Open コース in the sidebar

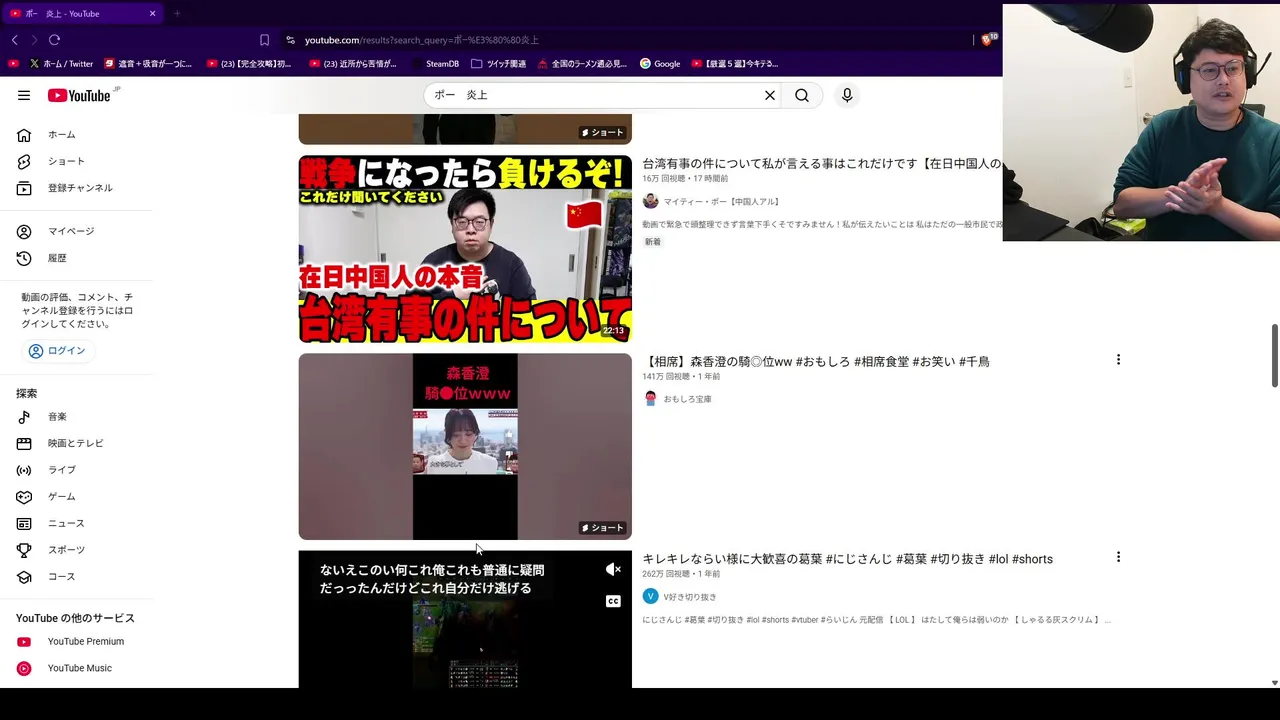point(77,577)
